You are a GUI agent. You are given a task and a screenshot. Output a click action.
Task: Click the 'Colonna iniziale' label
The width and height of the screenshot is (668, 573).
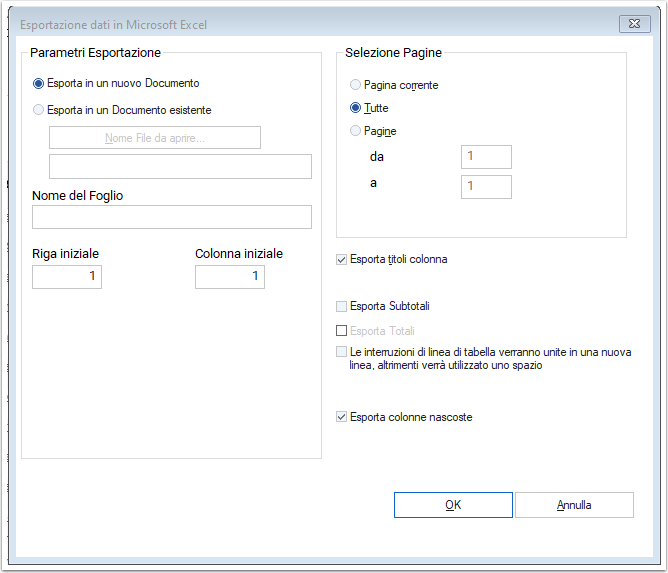(239, 253)
